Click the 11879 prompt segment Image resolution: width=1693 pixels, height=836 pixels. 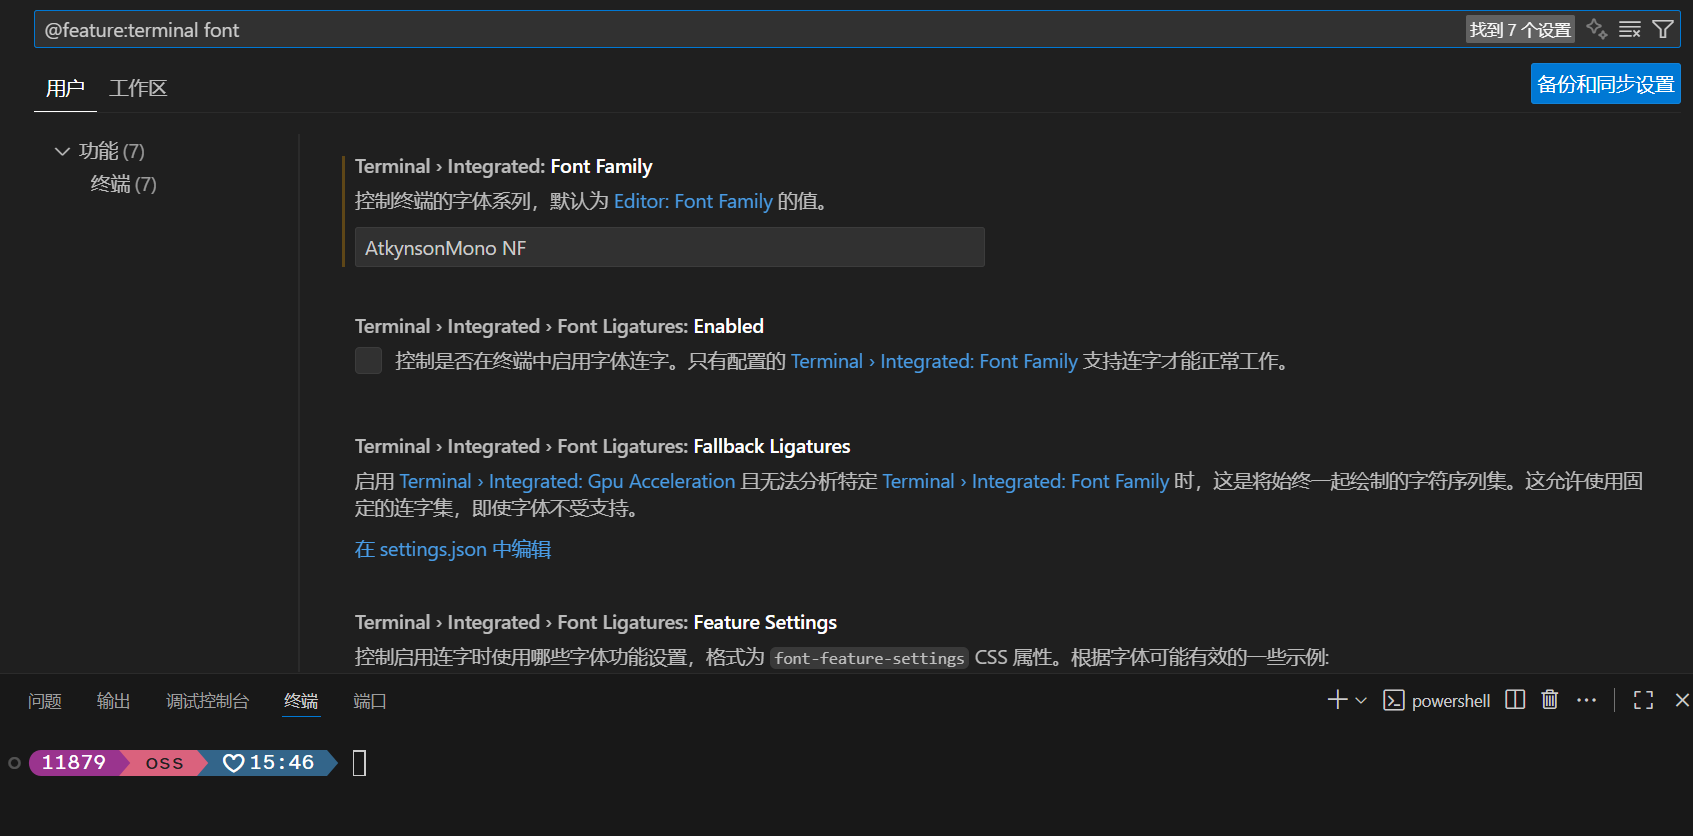coord(74,763)
